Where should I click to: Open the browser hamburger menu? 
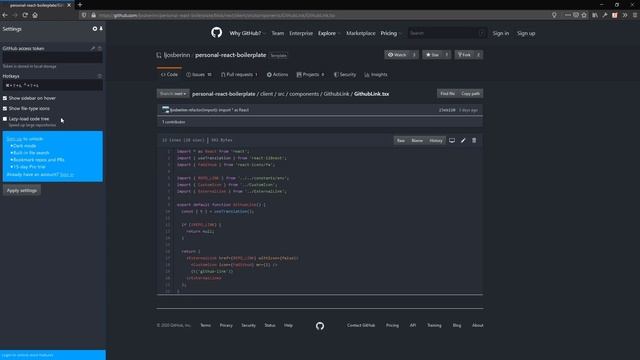point(635,15)
